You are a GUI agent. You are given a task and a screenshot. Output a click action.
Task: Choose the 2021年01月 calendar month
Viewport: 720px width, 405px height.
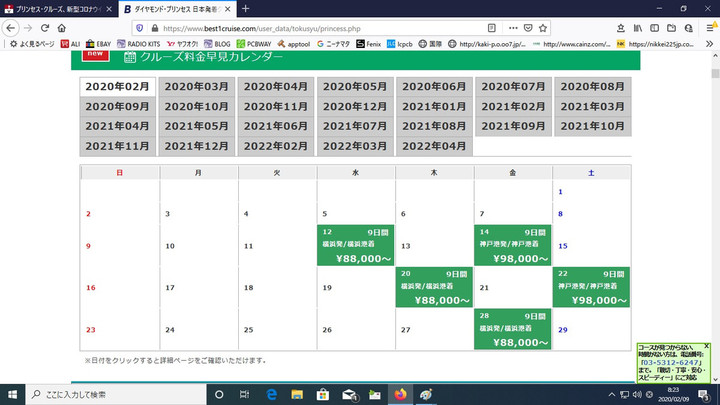pos(434,107)
